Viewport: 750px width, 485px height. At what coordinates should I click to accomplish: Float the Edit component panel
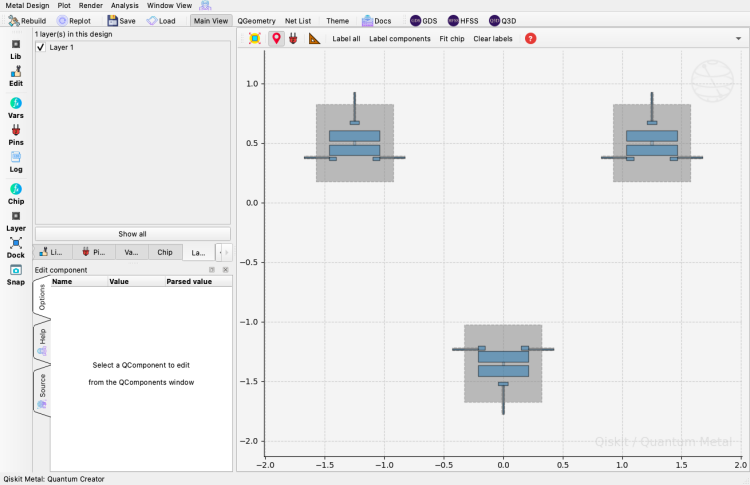[211, 270]
